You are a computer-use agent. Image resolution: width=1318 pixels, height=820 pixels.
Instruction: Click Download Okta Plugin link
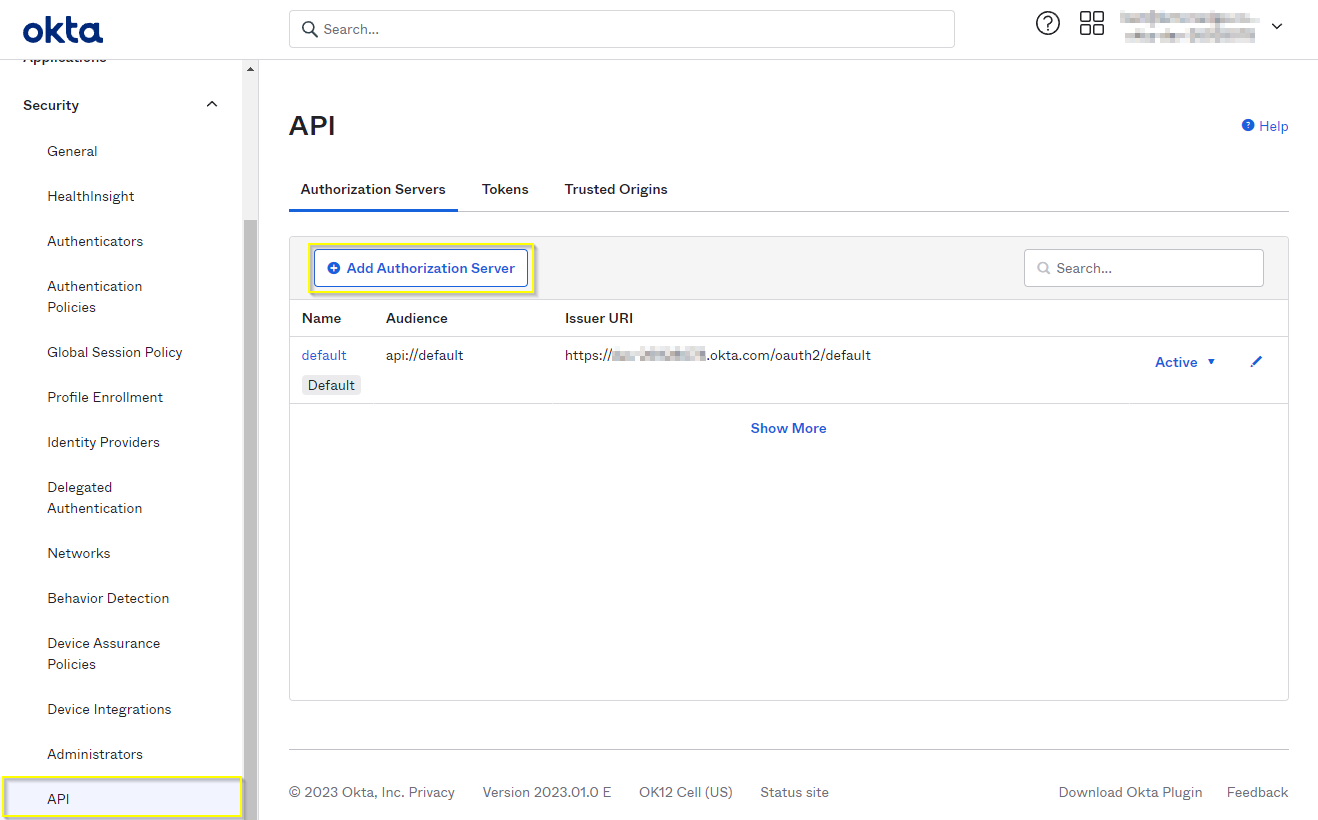1130,792
